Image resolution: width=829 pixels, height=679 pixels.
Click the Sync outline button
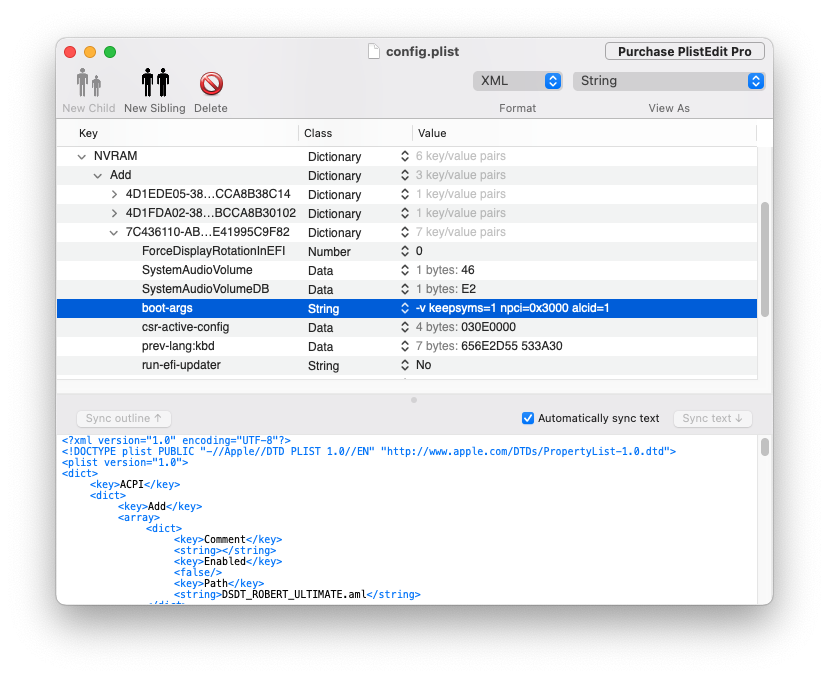click(x=124, y=418)
